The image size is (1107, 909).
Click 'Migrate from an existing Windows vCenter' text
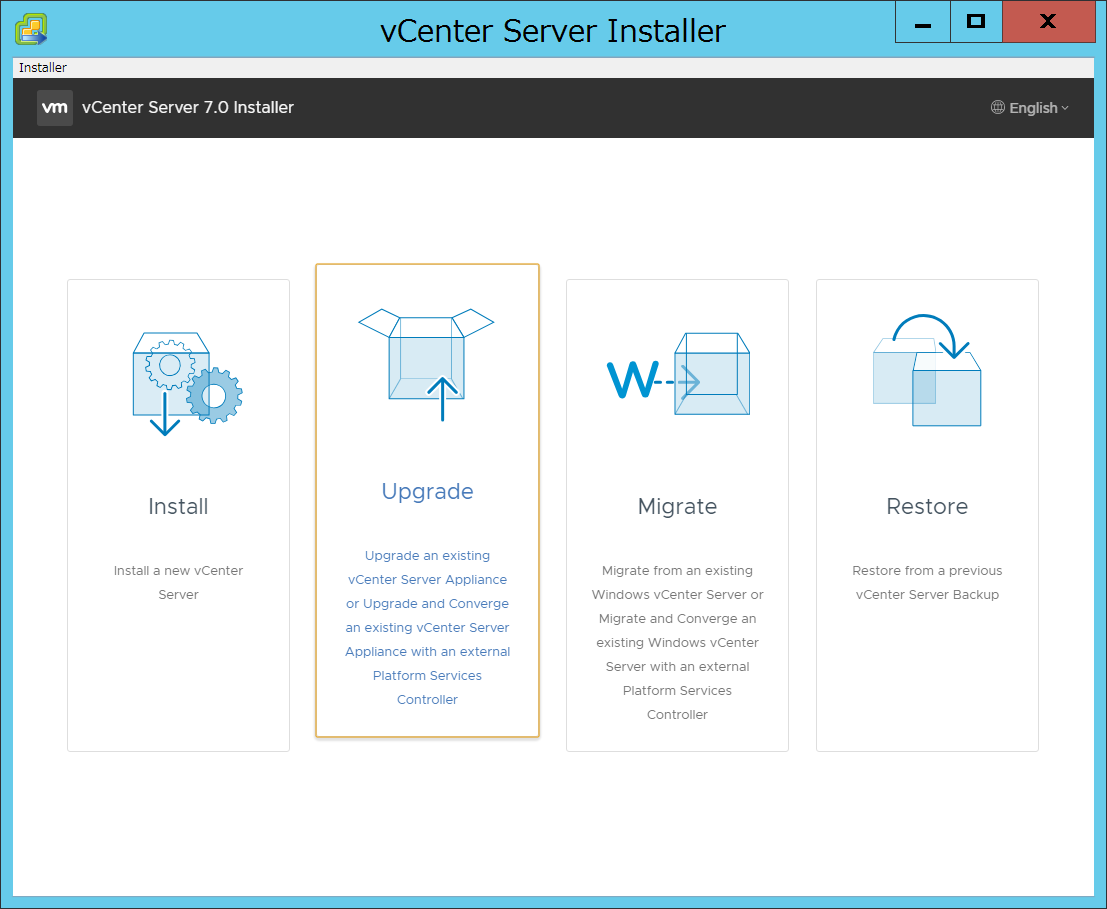pyautogui.click(x=677, y=642)
